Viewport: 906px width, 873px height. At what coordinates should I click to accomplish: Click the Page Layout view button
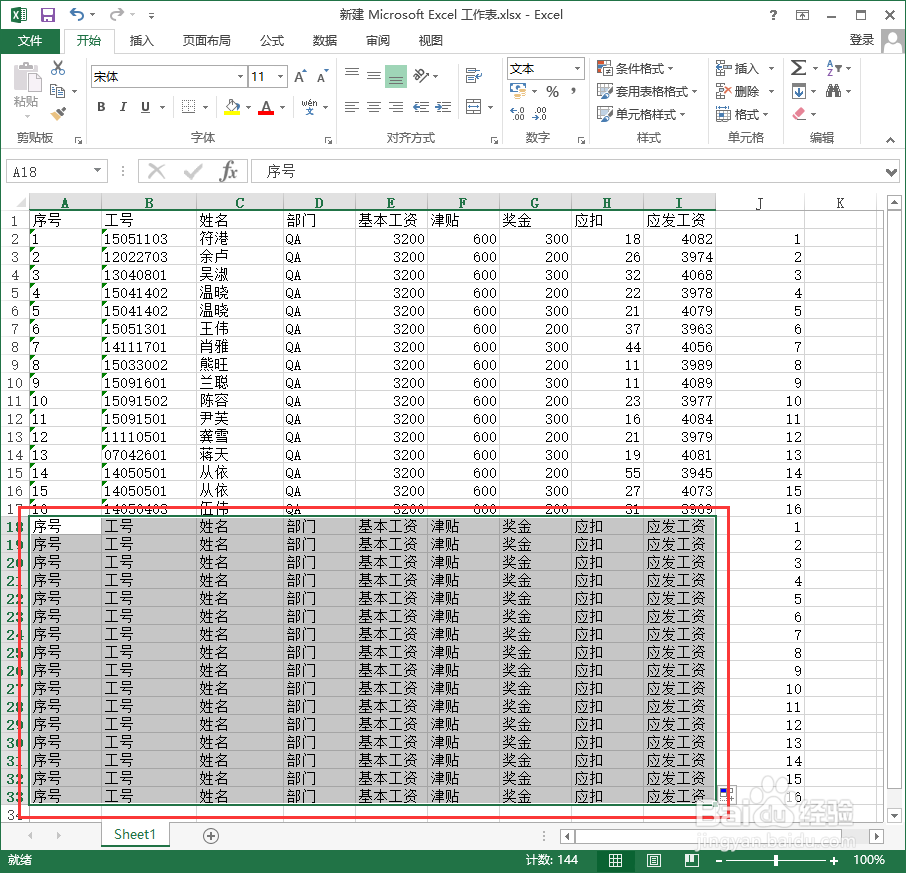[653, 860]
